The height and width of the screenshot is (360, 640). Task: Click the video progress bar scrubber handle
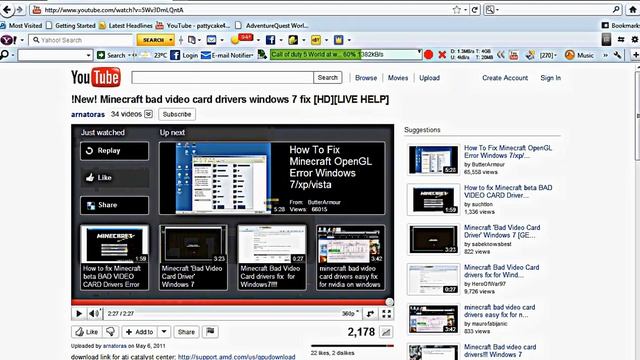pos(389,302)
